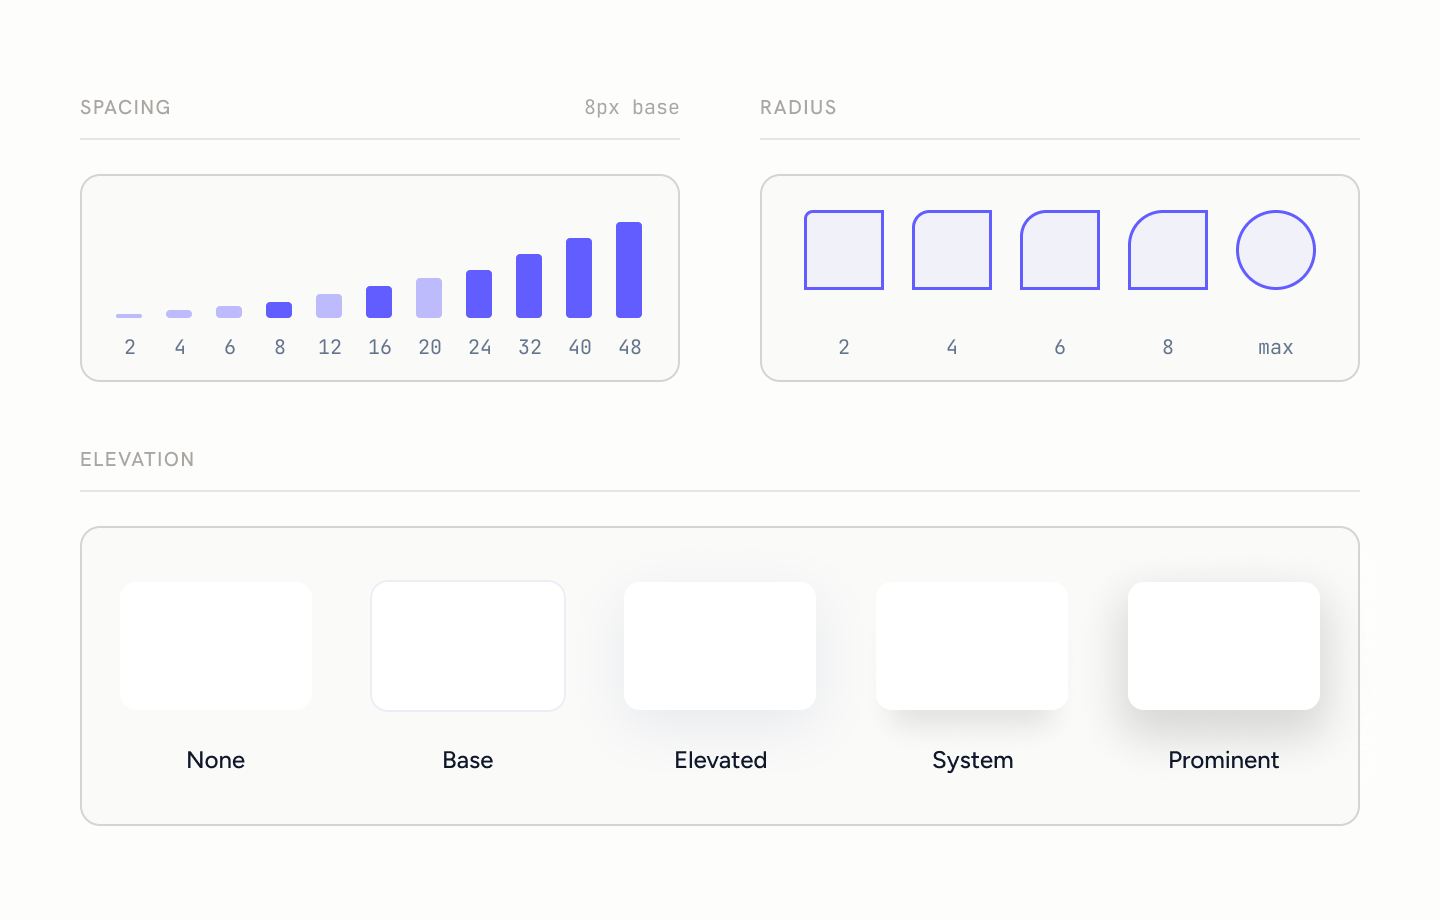The height and width of the screenshot is (920, 1440).
Task: Select the Base elevation card
Action: pos(468,646)
